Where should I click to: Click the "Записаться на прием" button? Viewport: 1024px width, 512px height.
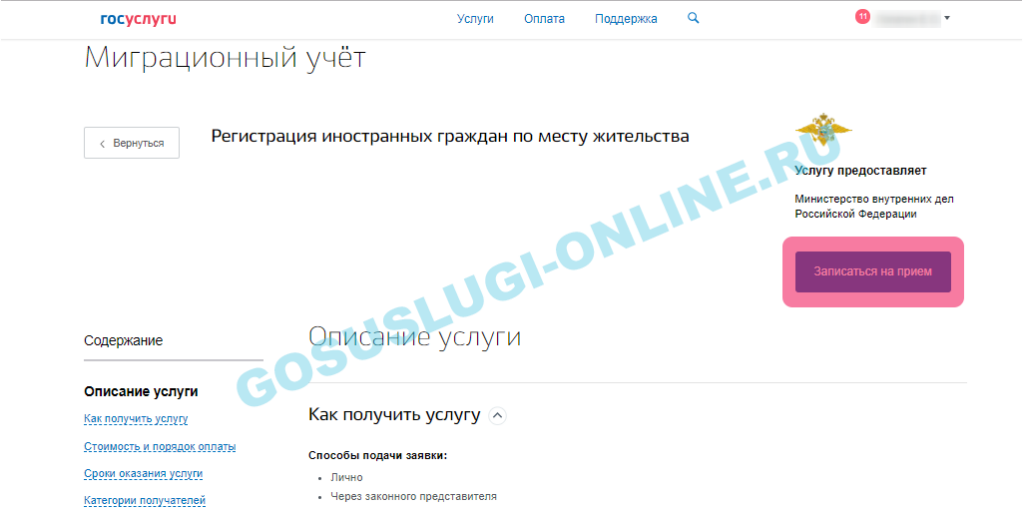coord(873,271)
